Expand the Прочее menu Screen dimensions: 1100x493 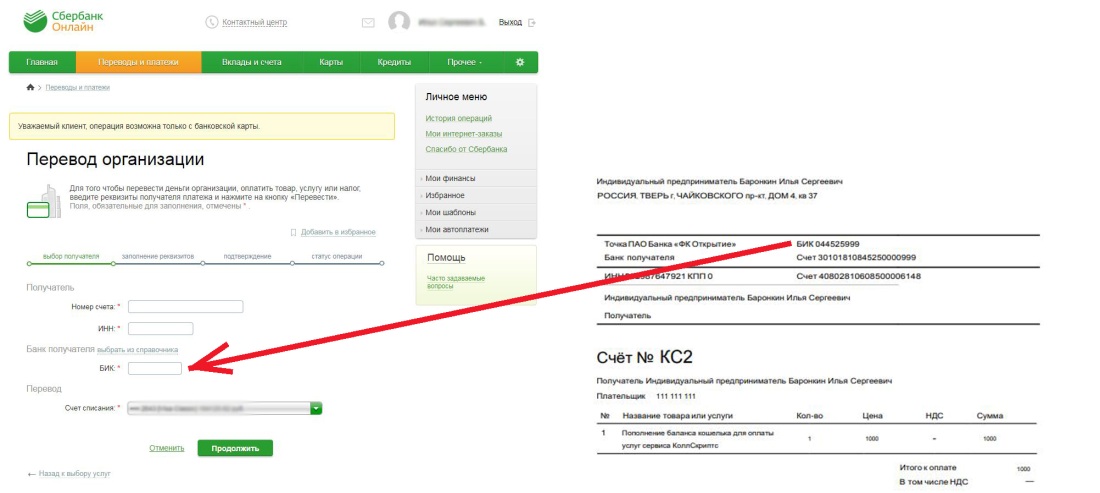[464, 62]
